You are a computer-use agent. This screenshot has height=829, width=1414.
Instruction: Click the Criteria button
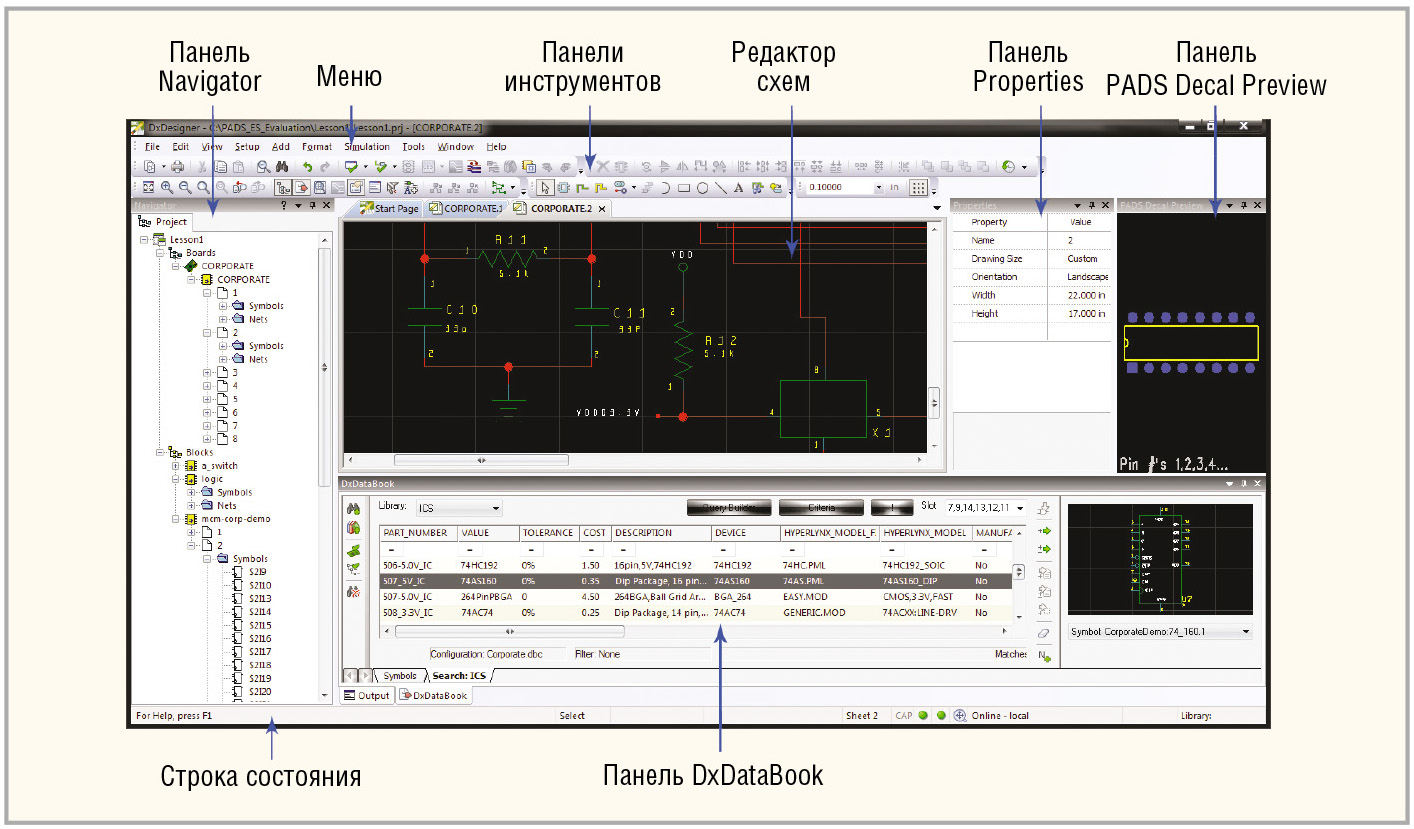pos(820,507)
